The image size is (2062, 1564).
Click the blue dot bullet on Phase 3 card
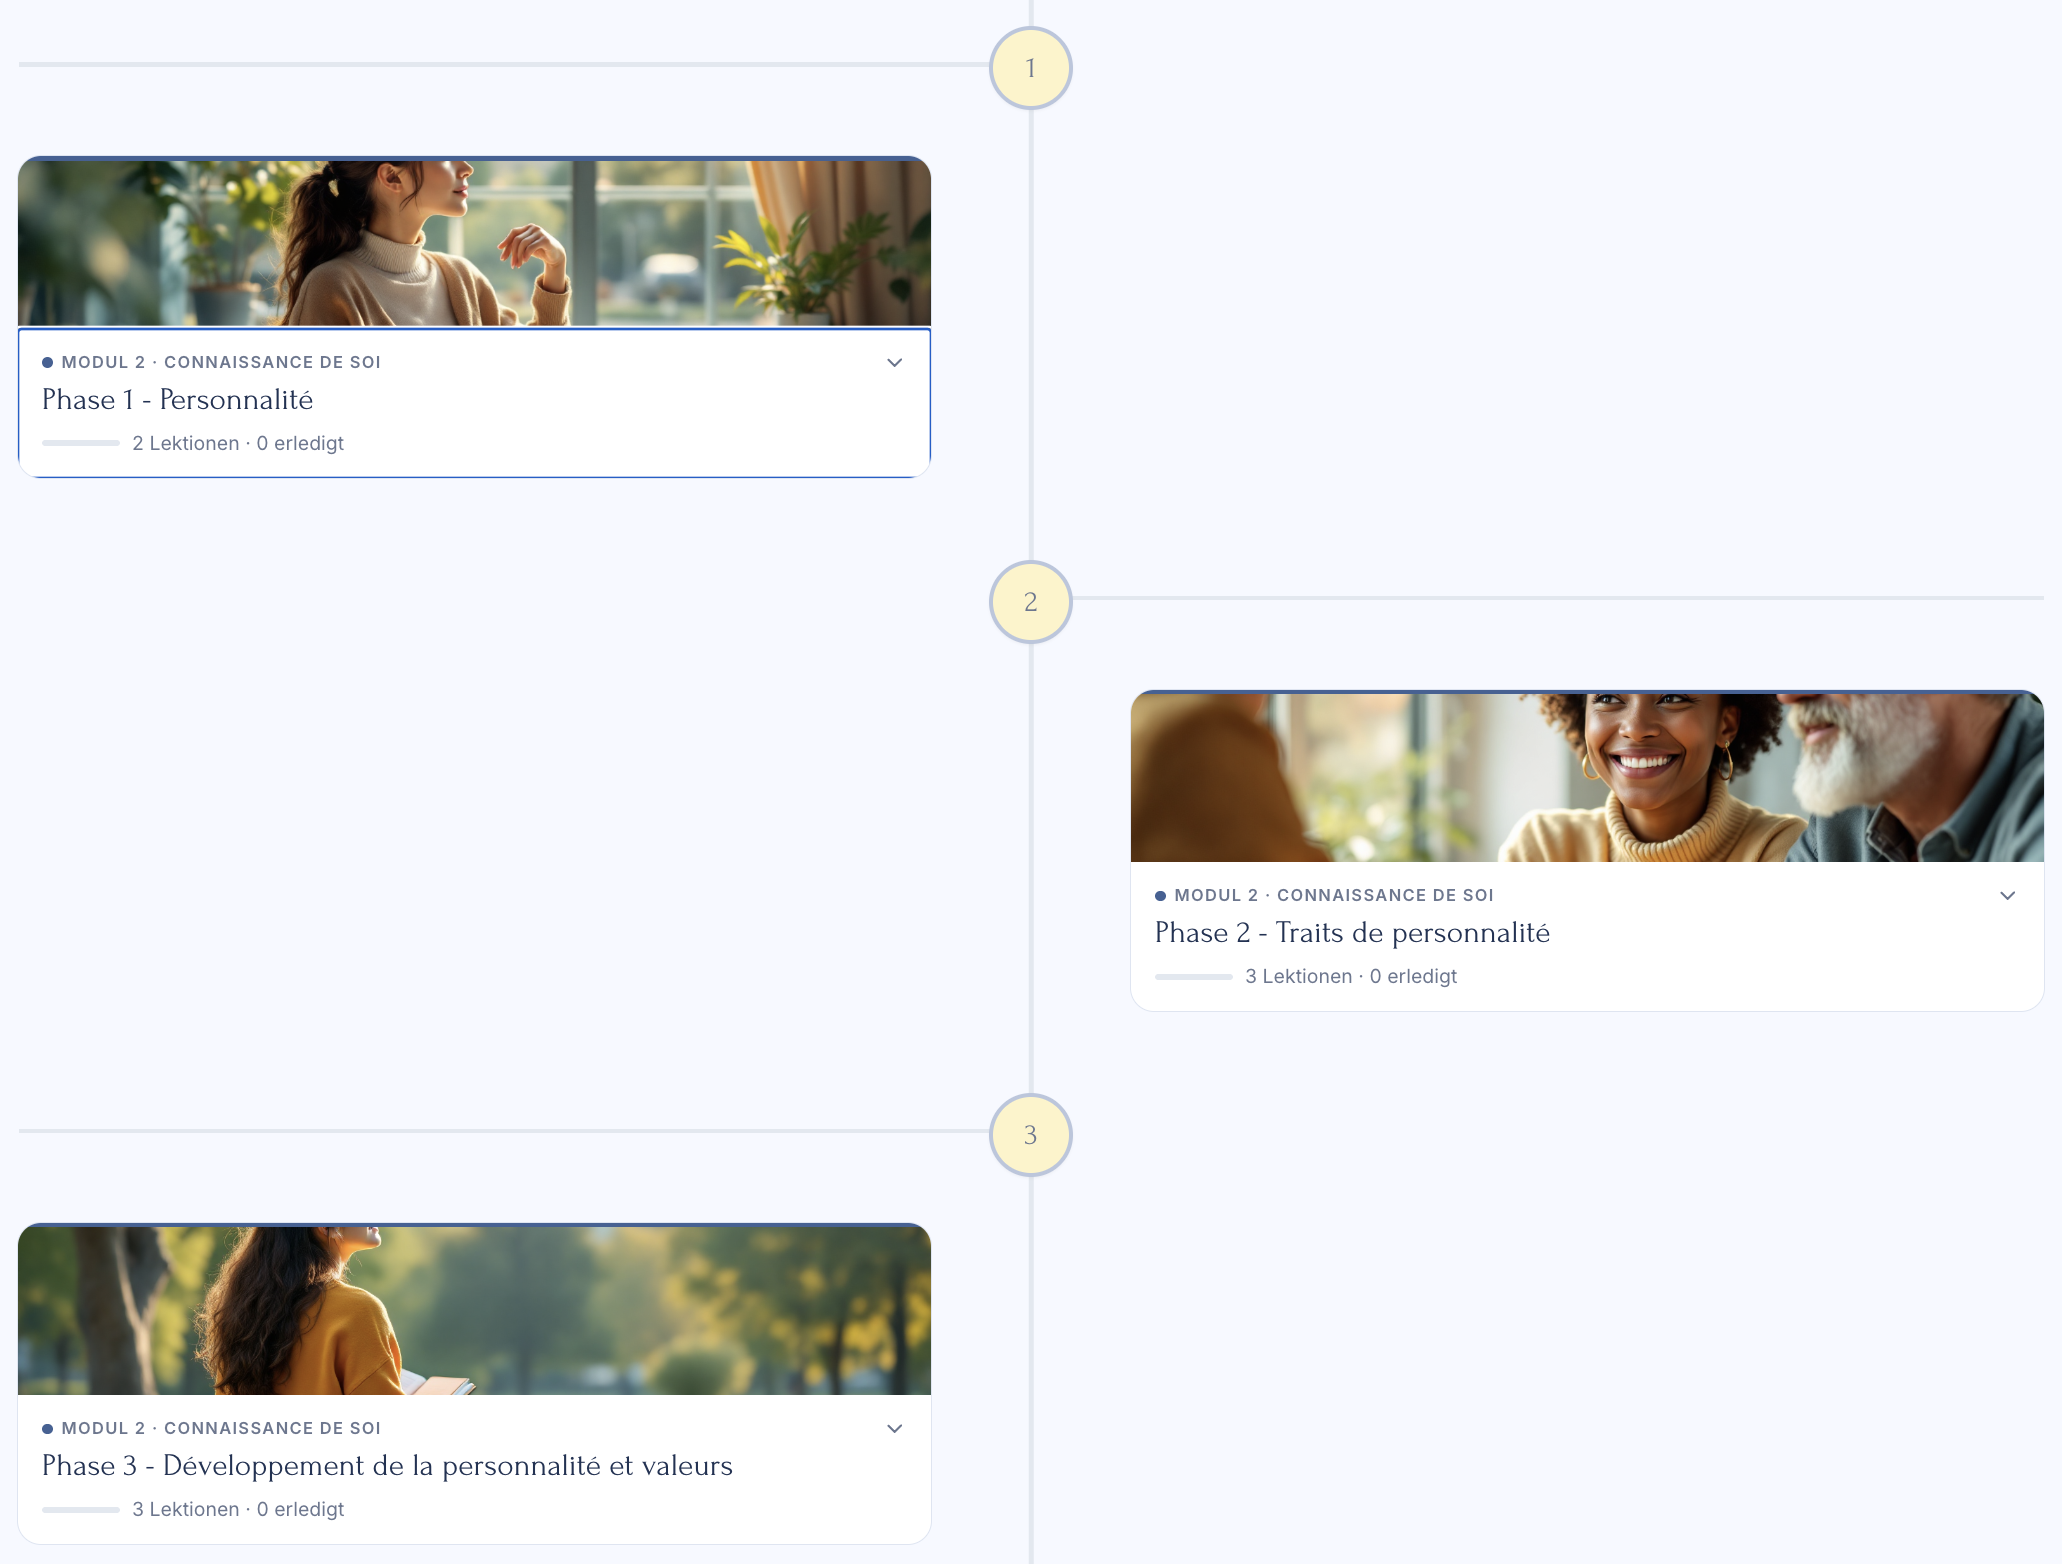point(47,1428)
